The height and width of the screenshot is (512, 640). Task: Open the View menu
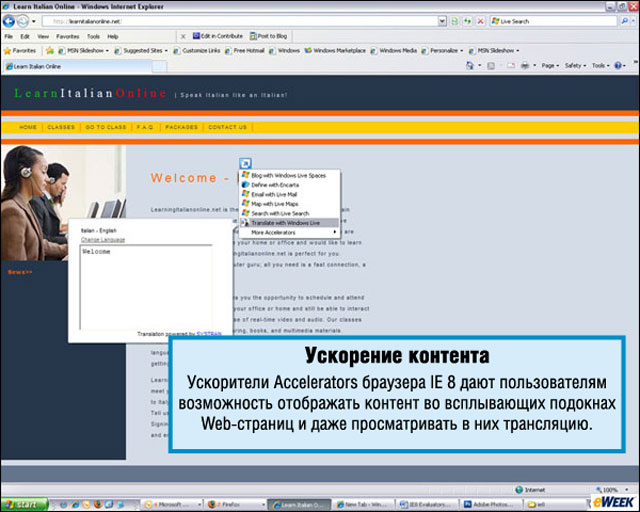(43, 36)
